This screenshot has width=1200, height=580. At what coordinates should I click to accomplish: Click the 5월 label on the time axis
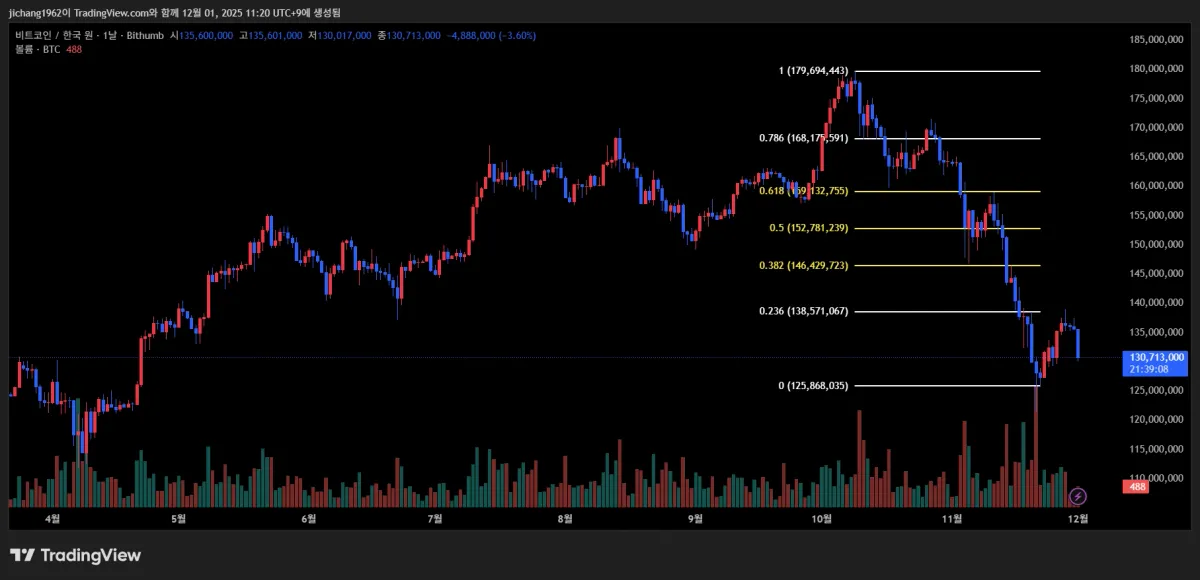click(179, 519)
